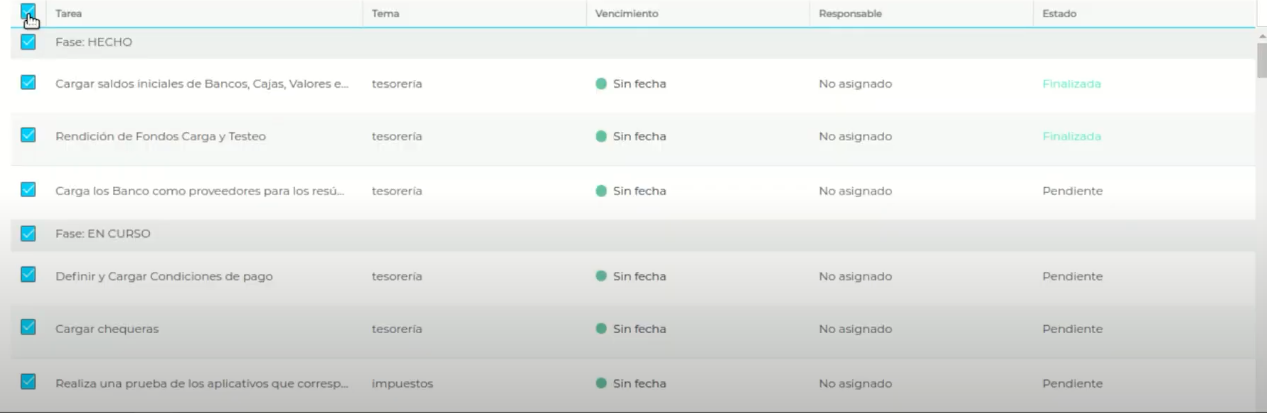Click No asignado for Carga los Banco task
Viewport: 1267px width, 413px height.
(855, 191)
